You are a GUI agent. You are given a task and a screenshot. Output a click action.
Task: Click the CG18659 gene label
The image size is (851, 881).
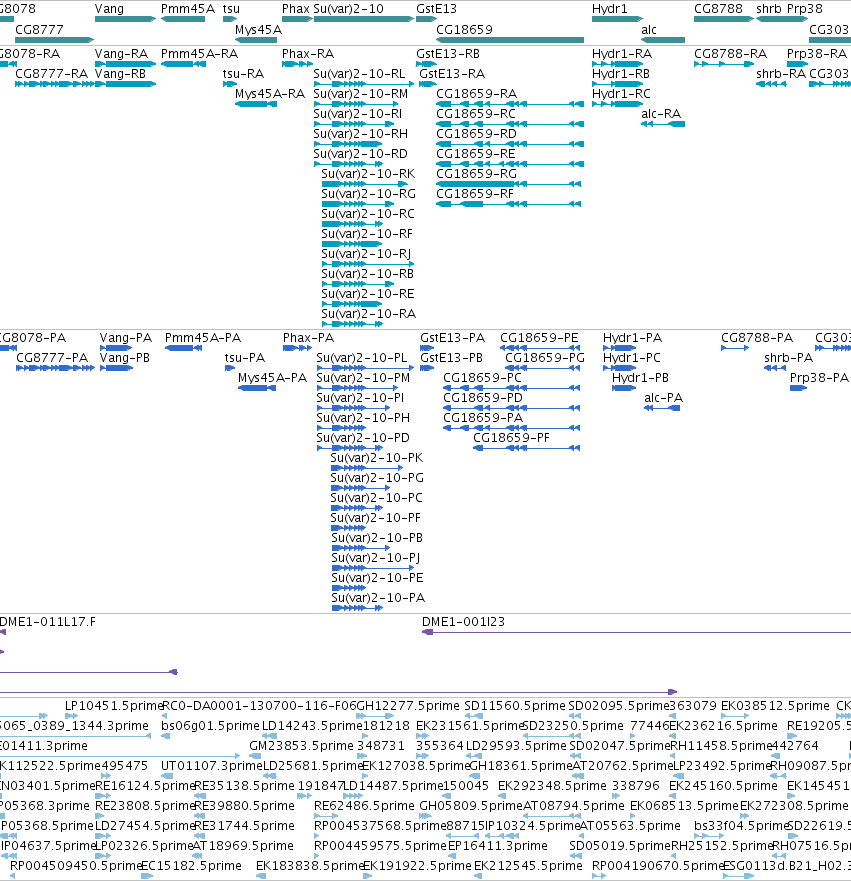(x=465, y=29)
